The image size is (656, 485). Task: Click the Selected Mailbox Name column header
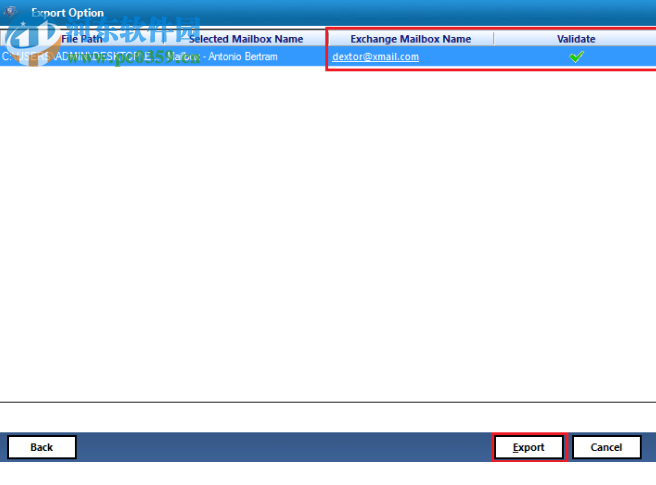click(246, 39)
